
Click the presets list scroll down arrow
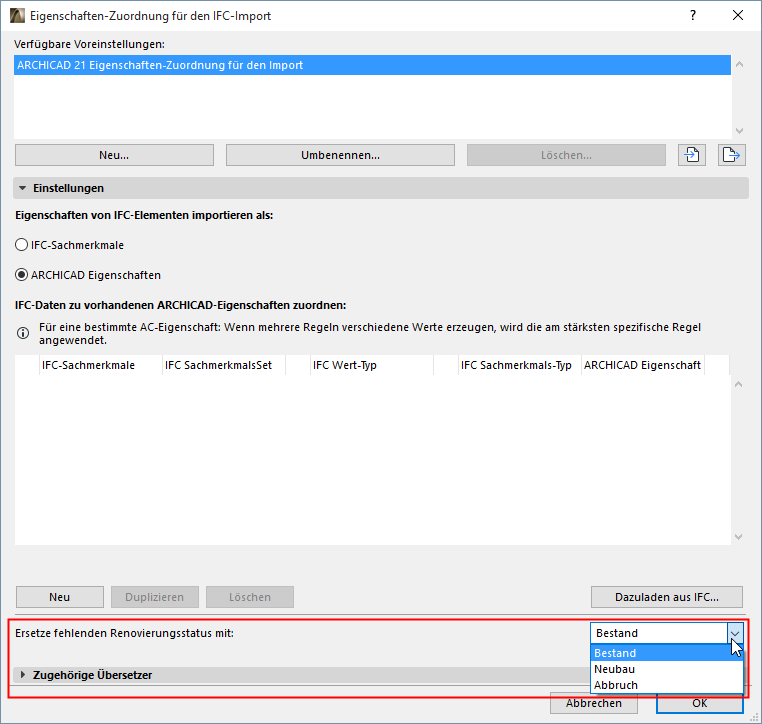pyautogui.click(x=739, y=131)
